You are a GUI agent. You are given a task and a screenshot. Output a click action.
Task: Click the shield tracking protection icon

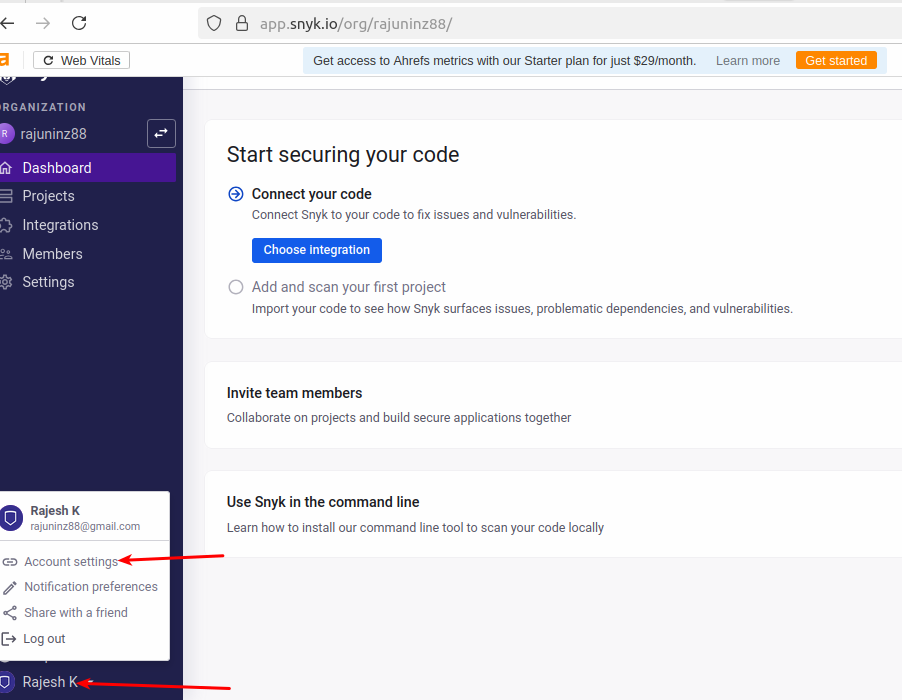[x=214, y=24]
